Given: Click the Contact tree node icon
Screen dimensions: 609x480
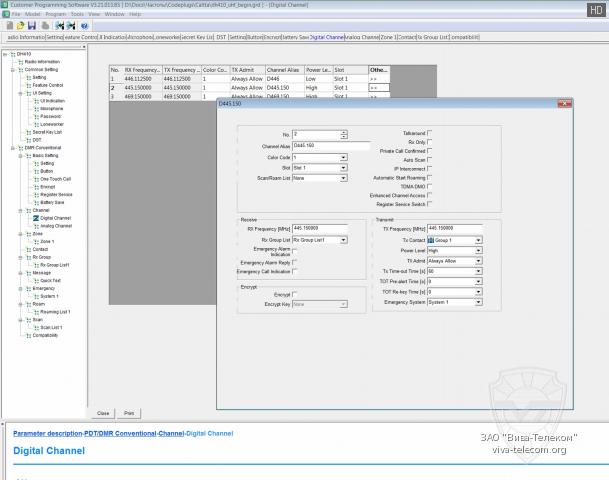Looking at the screenshot, I should (28, 250).
